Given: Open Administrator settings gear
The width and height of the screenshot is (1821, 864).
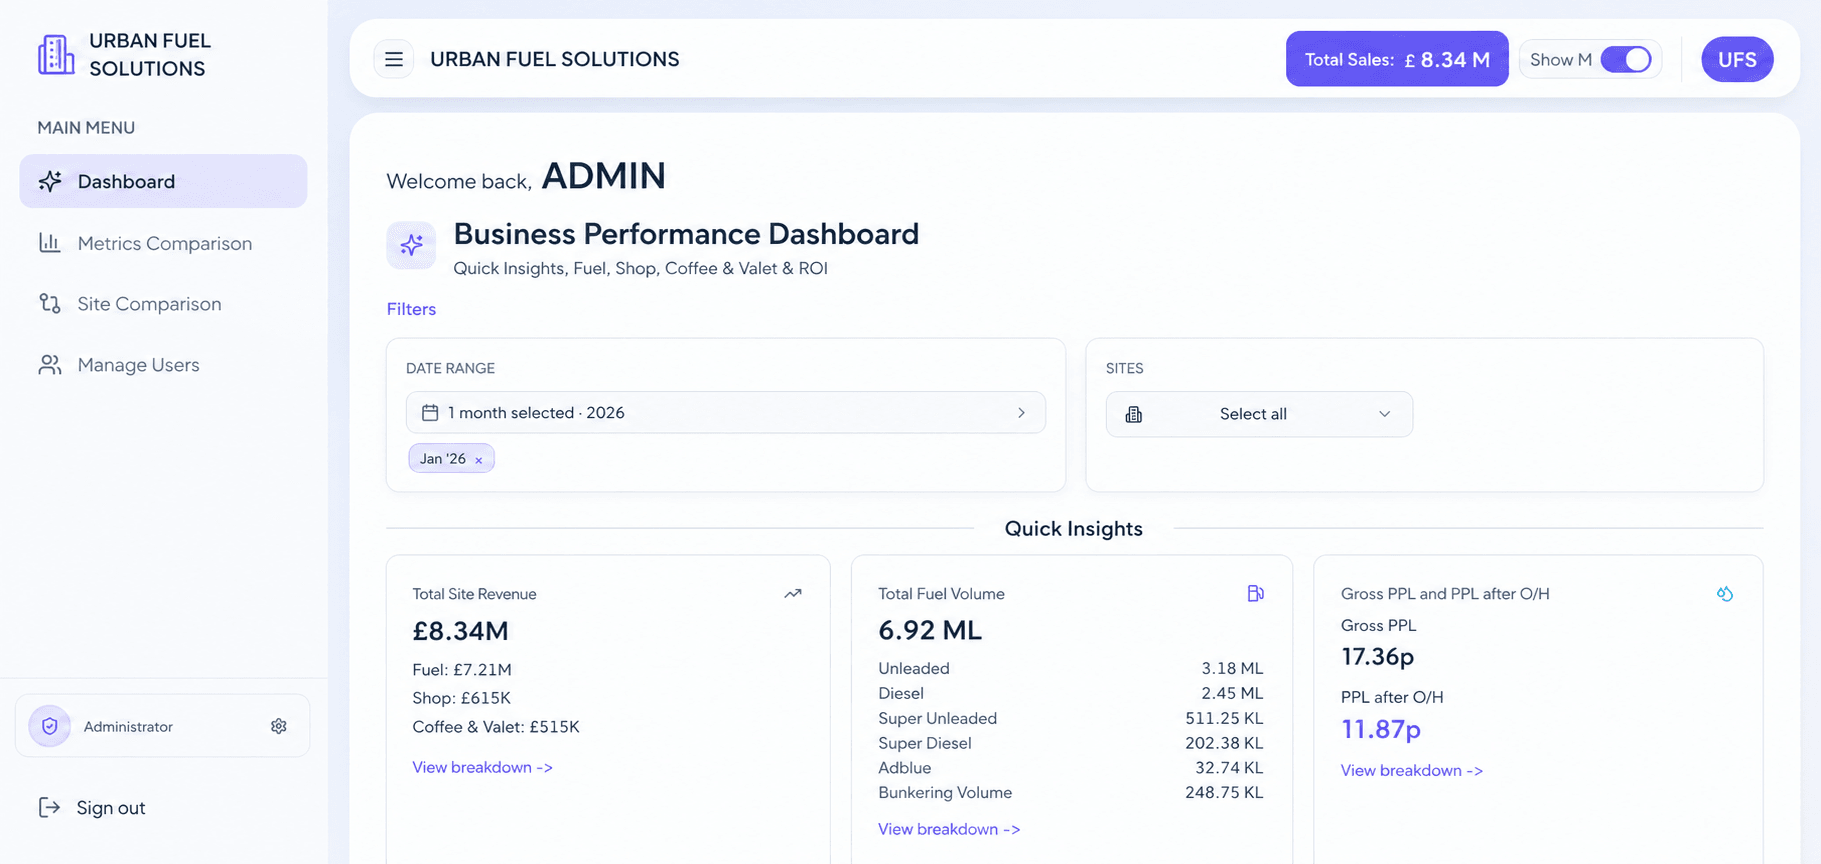Looking at the screenshot, I should (279, 726).
